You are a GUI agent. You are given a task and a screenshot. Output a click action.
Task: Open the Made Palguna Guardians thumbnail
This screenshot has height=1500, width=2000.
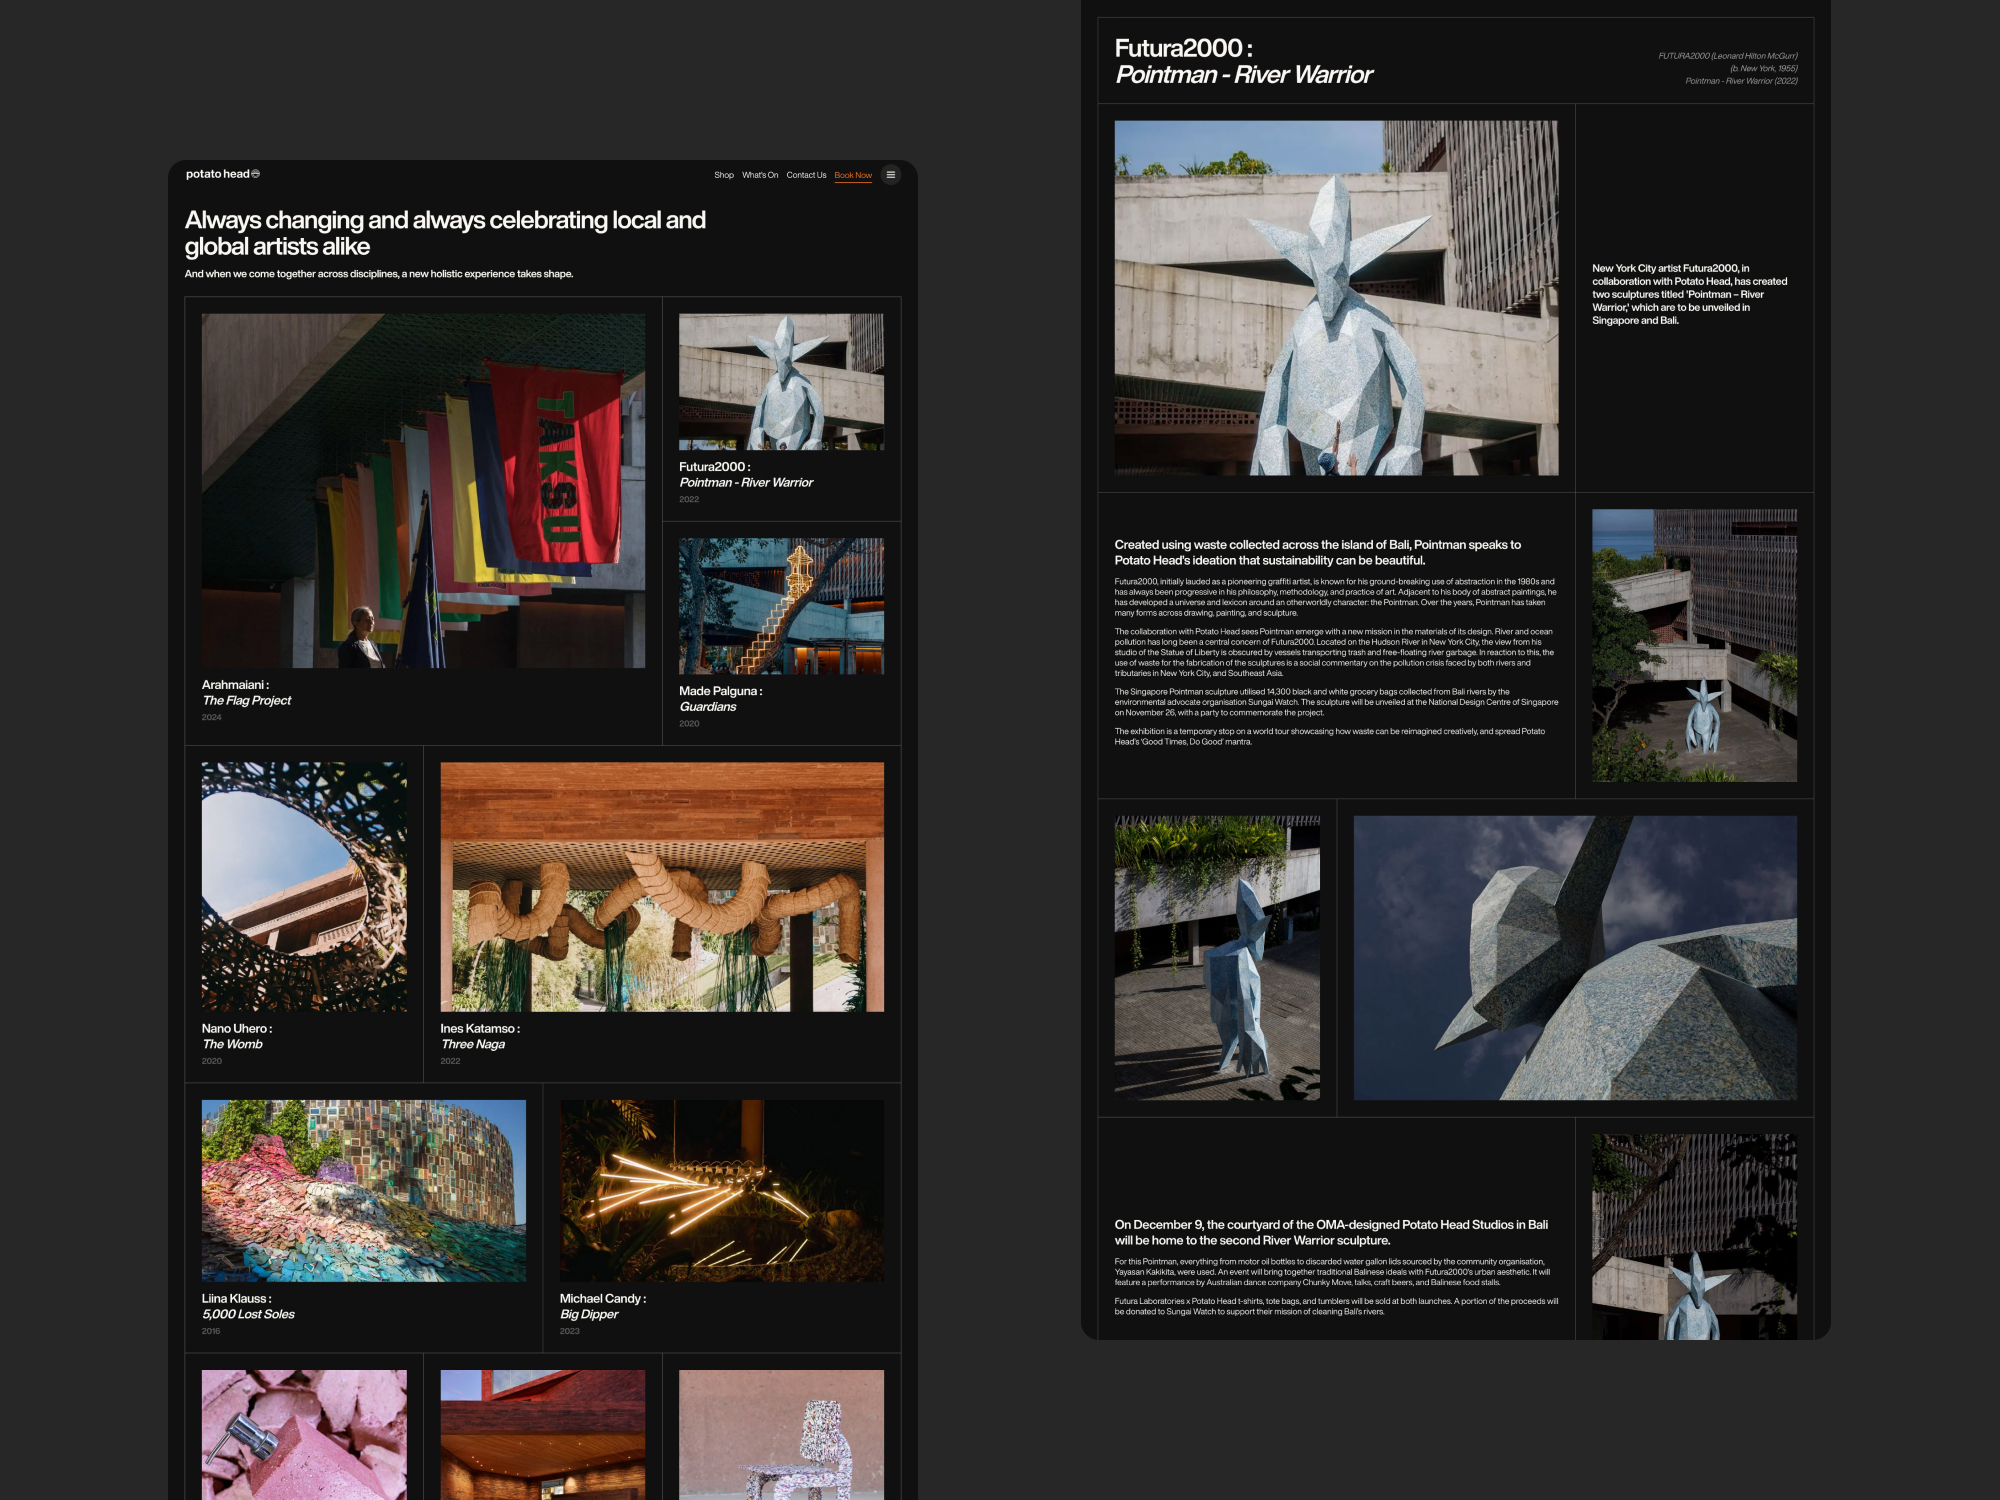781,606
